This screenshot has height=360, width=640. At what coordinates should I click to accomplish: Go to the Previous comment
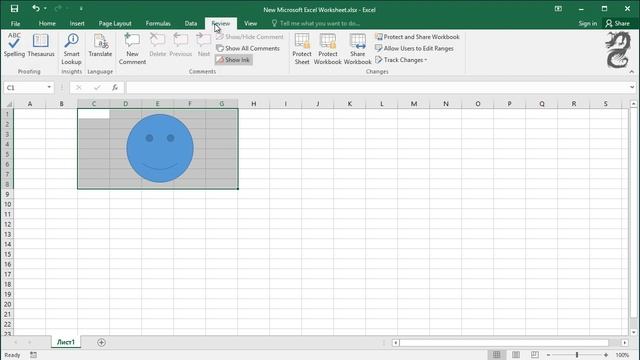tap(180, 45)
